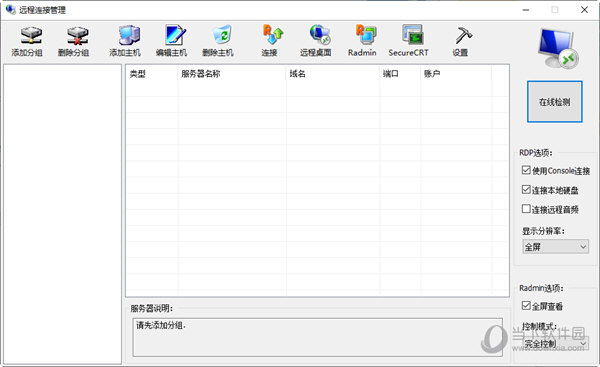Enable 连接远程音频 checkbox
Viewport: 600px width, 367px height.
[x=526, y=209]
